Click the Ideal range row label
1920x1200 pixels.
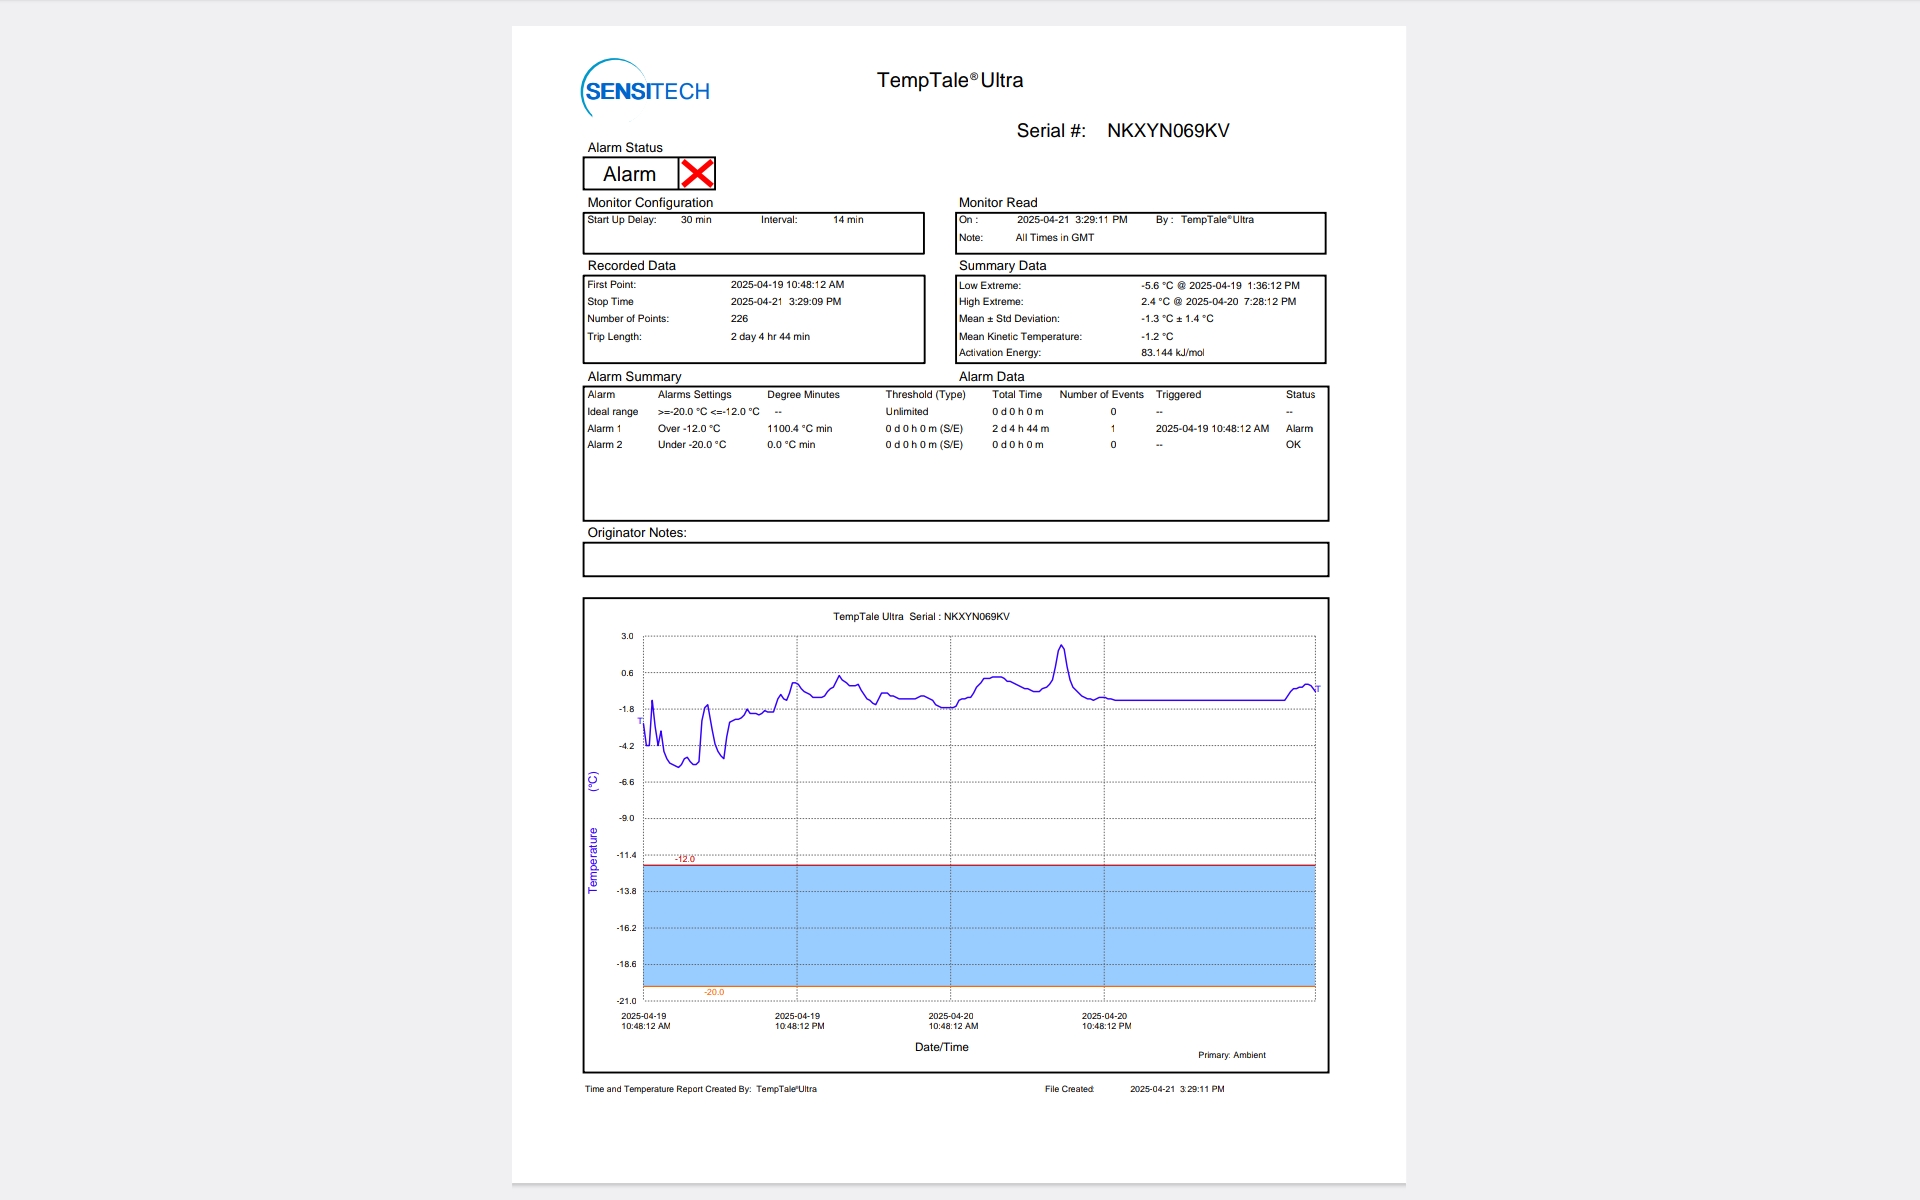pyautogui.click(x=612, y=412)
